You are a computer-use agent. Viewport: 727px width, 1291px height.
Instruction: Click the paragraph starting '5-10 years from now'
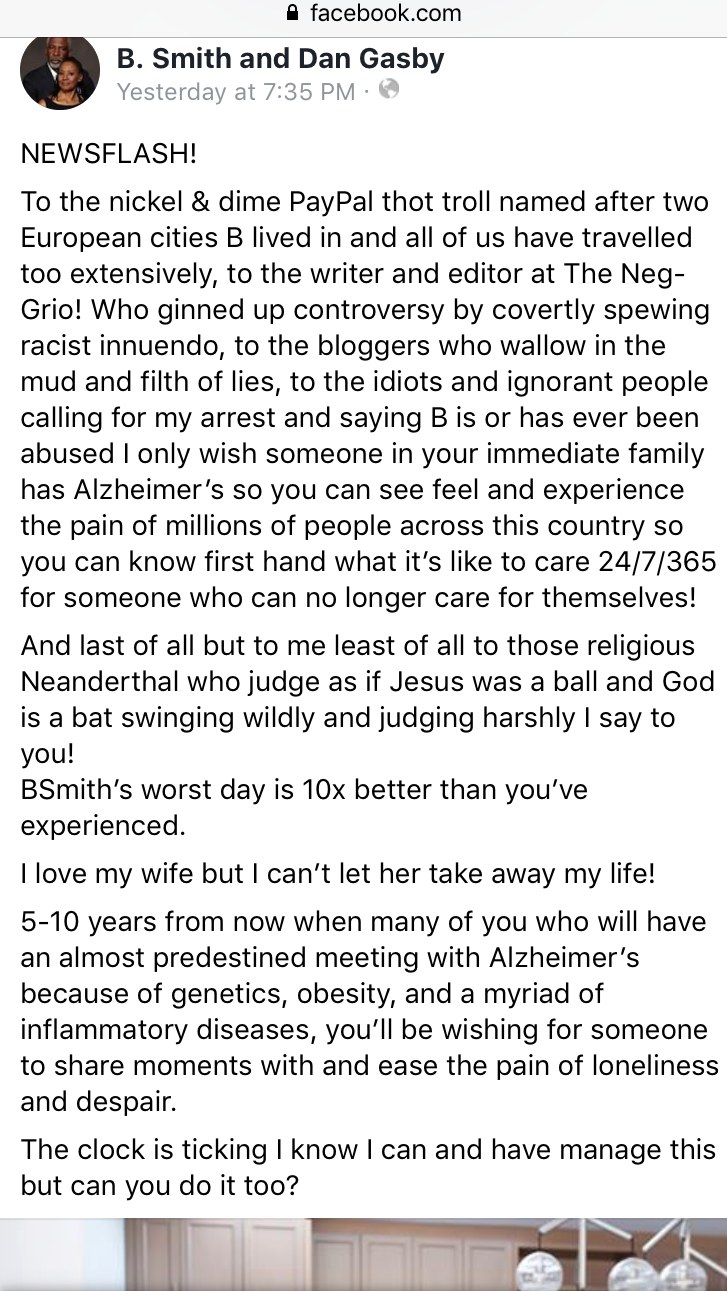365,1012
